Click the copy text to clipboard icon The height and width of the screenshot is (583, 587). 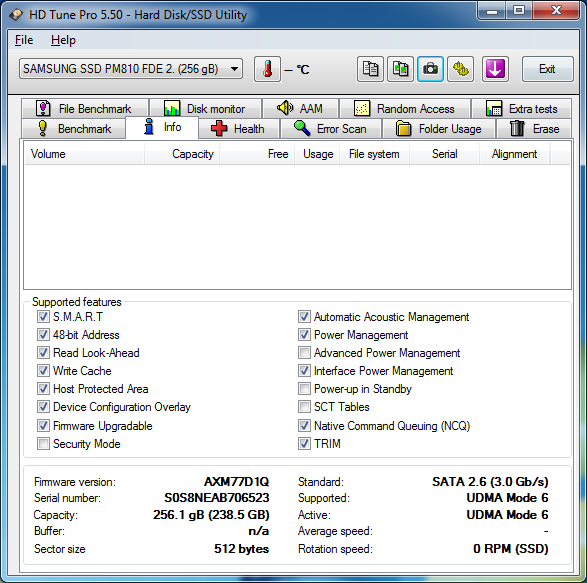[370, 69]
